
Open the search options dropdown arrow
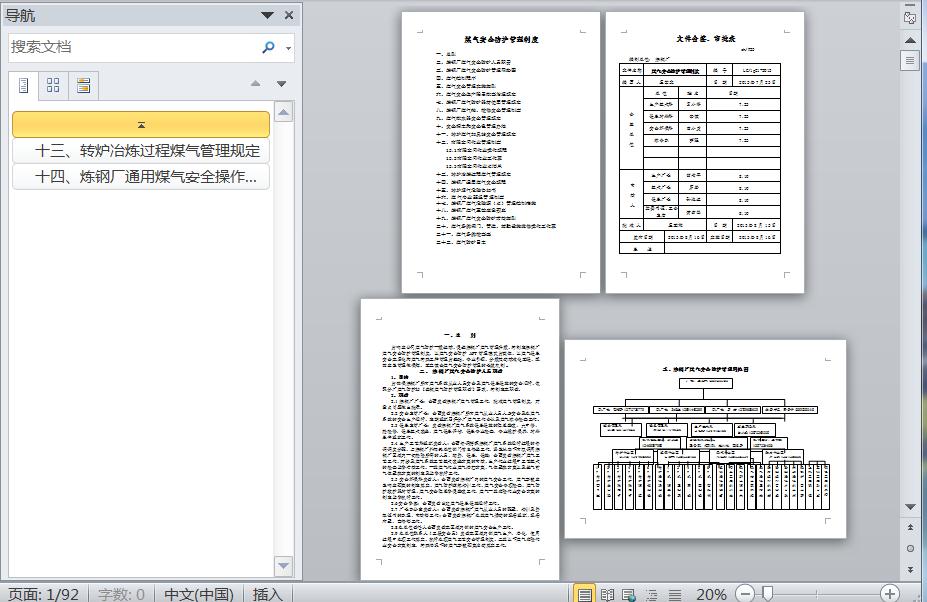point(289,48)
